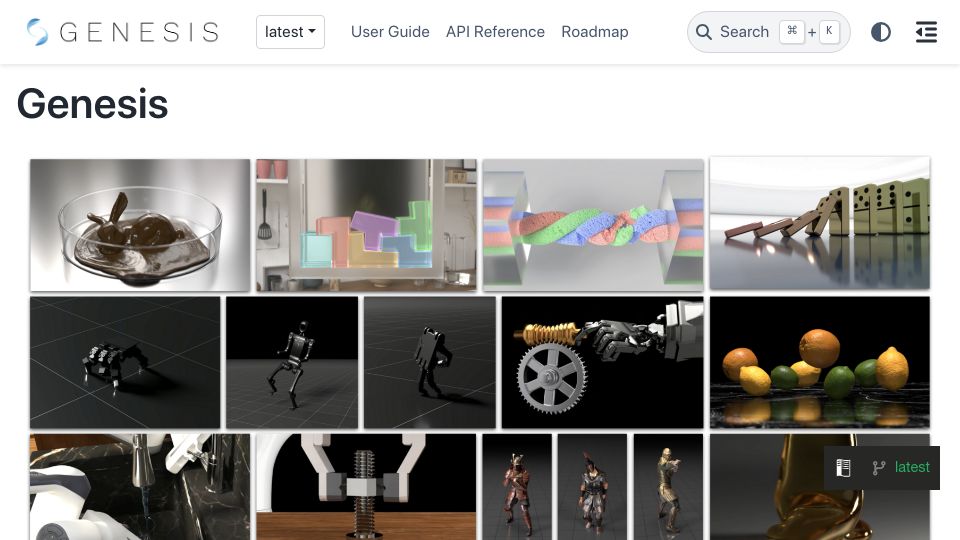Open the gripper and bolt thumbnail
This screenshot has height=540, width=960.
(x=366, y=487)
